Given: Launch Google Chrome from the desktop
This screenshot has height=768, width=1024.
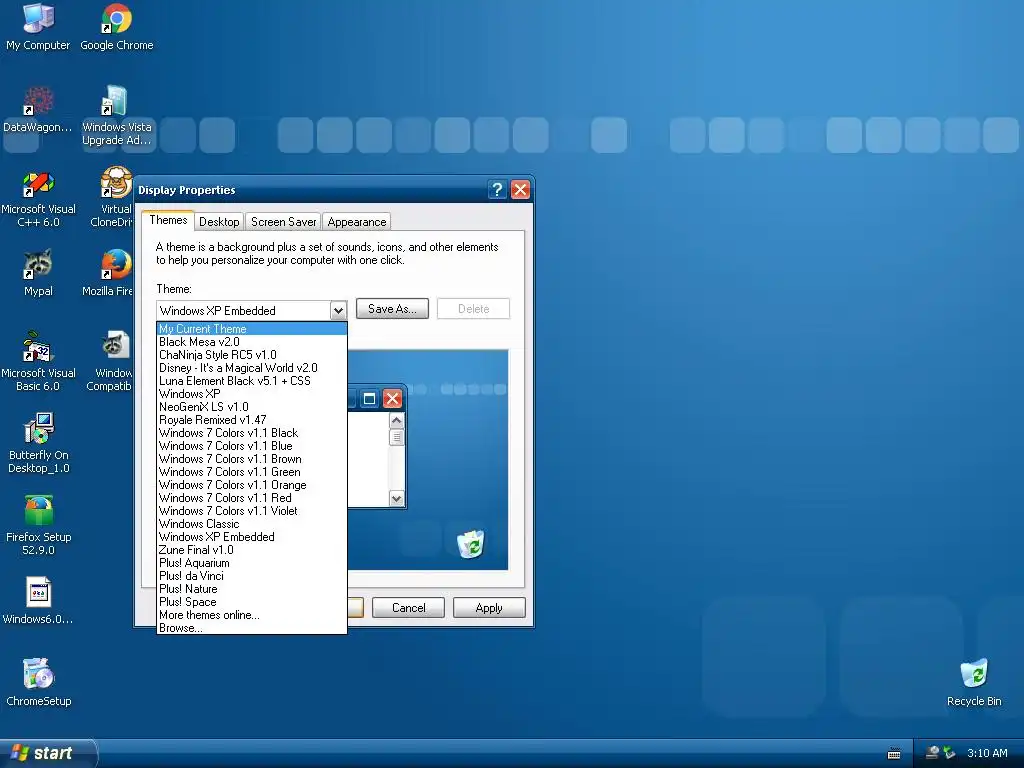Looking at the screenshot, I should (116, 27).
